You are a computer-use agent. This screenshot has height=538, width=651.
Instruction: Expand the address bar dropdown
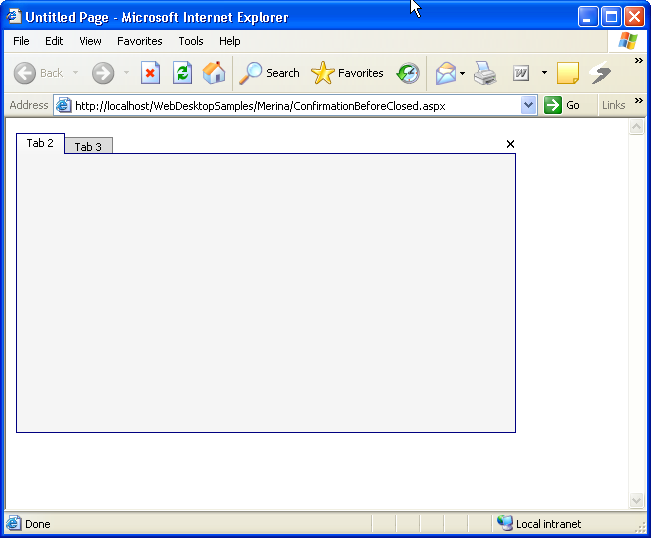tap(529, 105)
